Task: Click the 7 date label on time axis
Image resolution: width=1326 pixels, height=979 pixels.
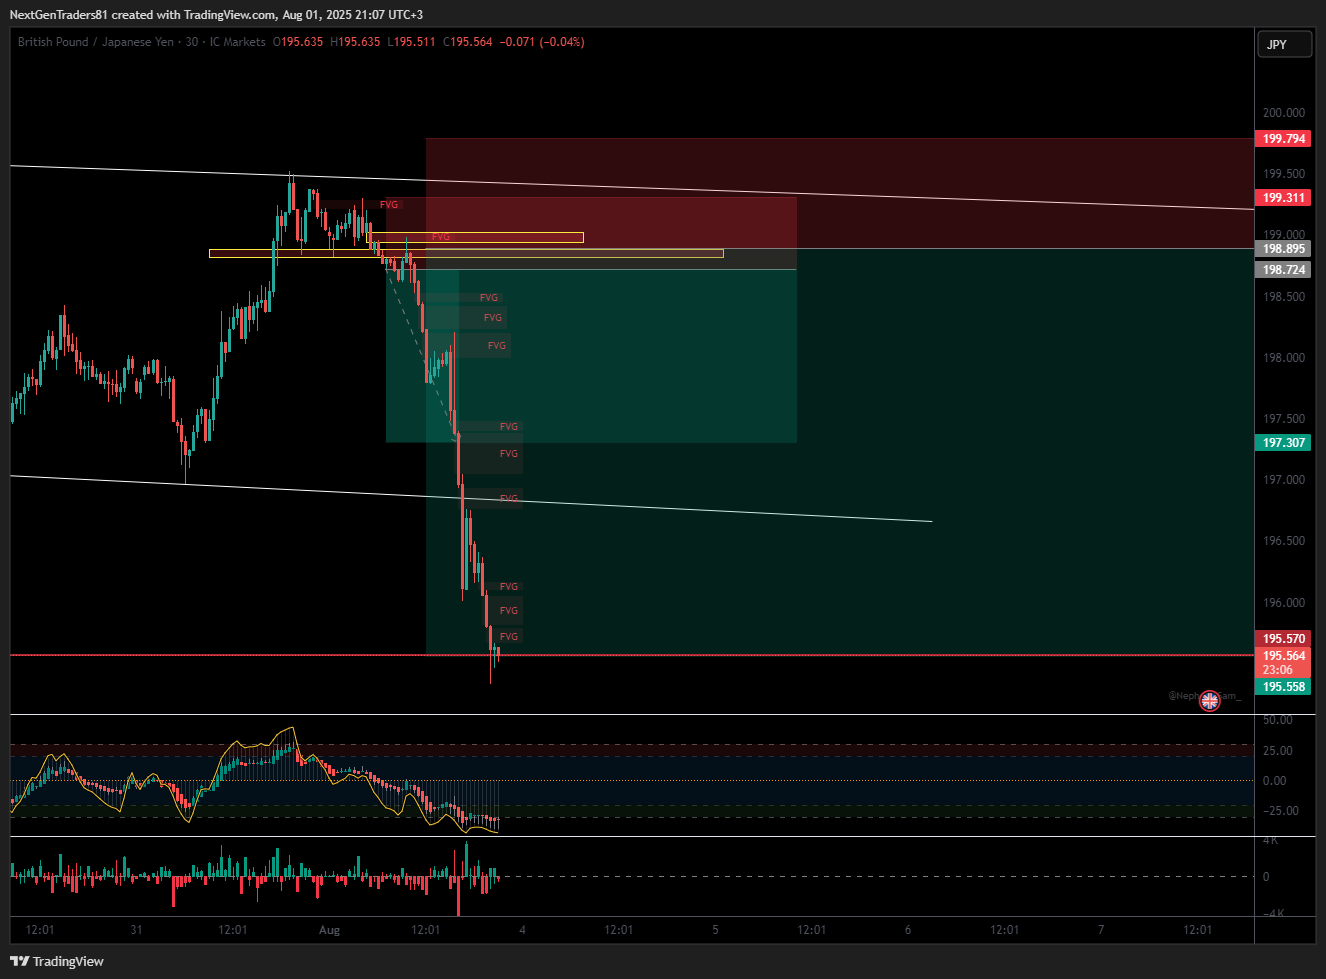Action: pyautogui.click(x=1102, y=930)
